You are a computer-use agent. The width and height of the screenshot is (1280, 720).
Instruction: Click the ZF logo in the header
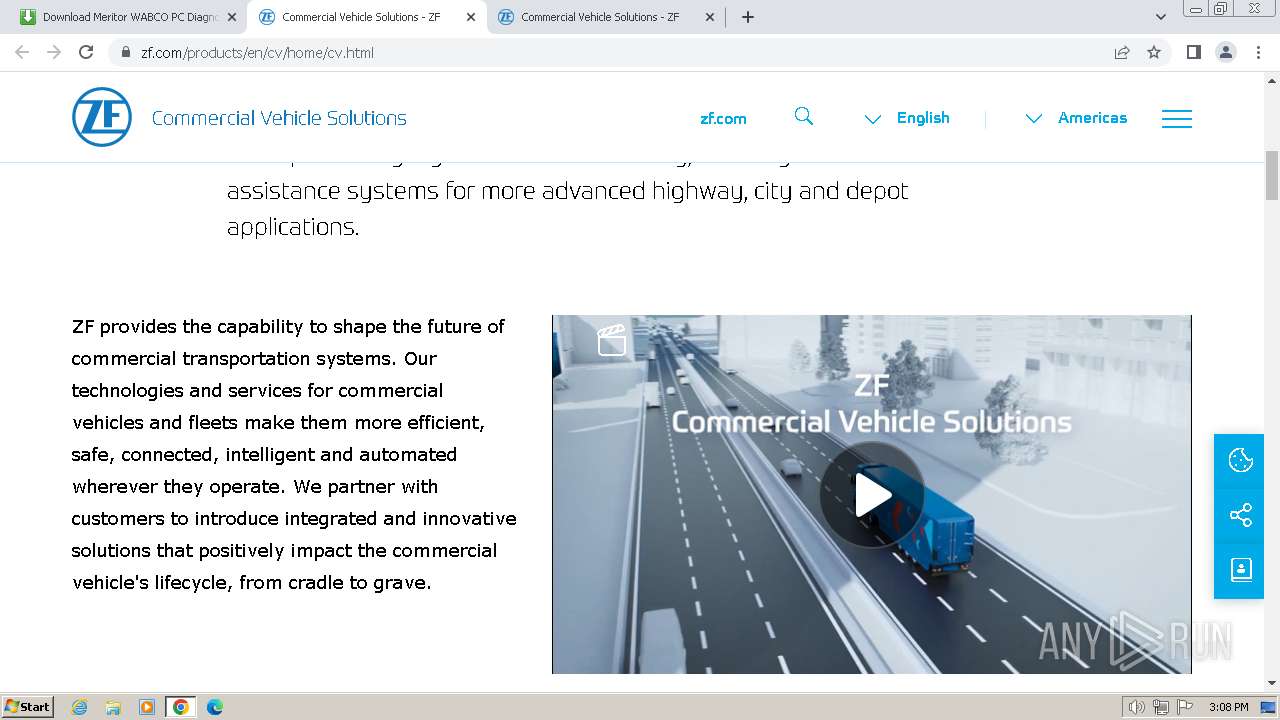point(102,117)
